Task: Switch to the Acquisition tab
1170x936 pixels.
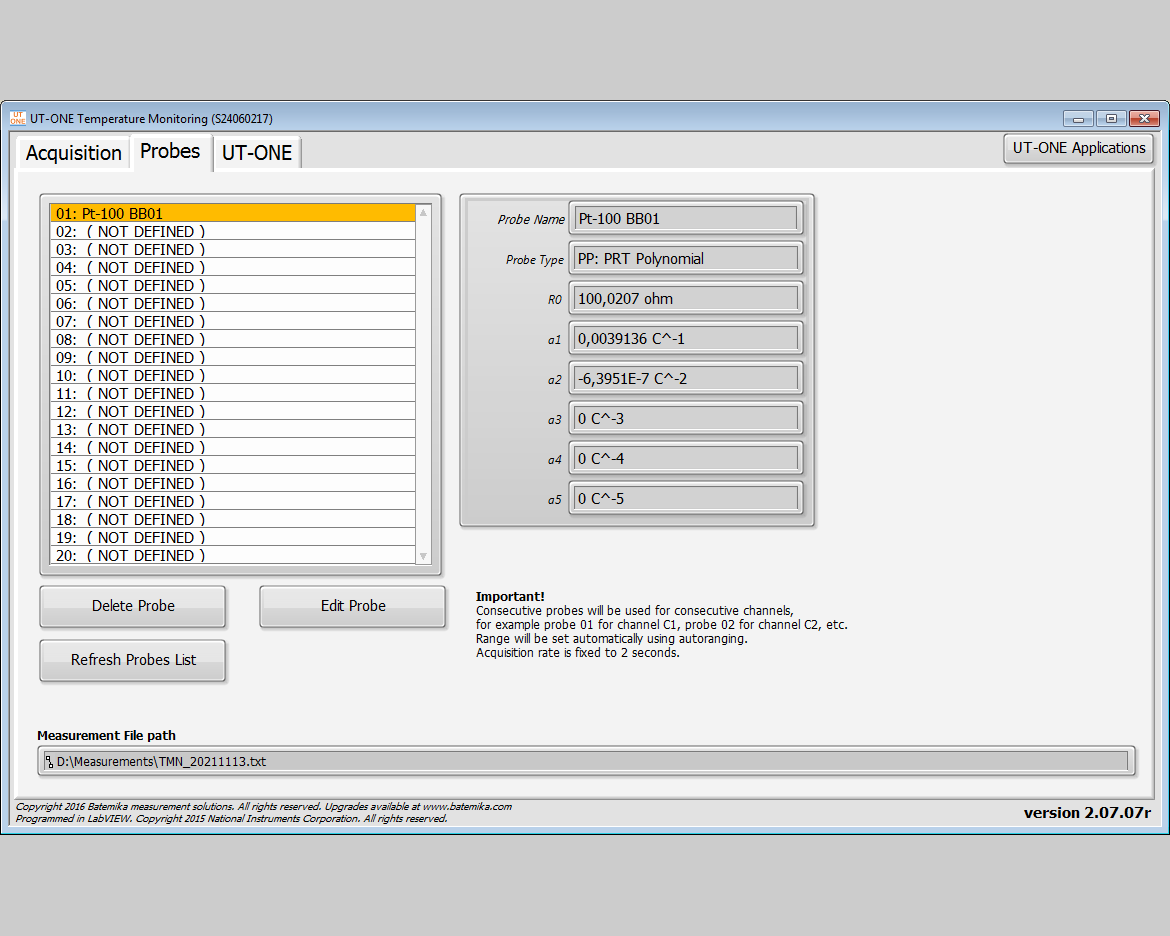Action: (x=72, y=152)
